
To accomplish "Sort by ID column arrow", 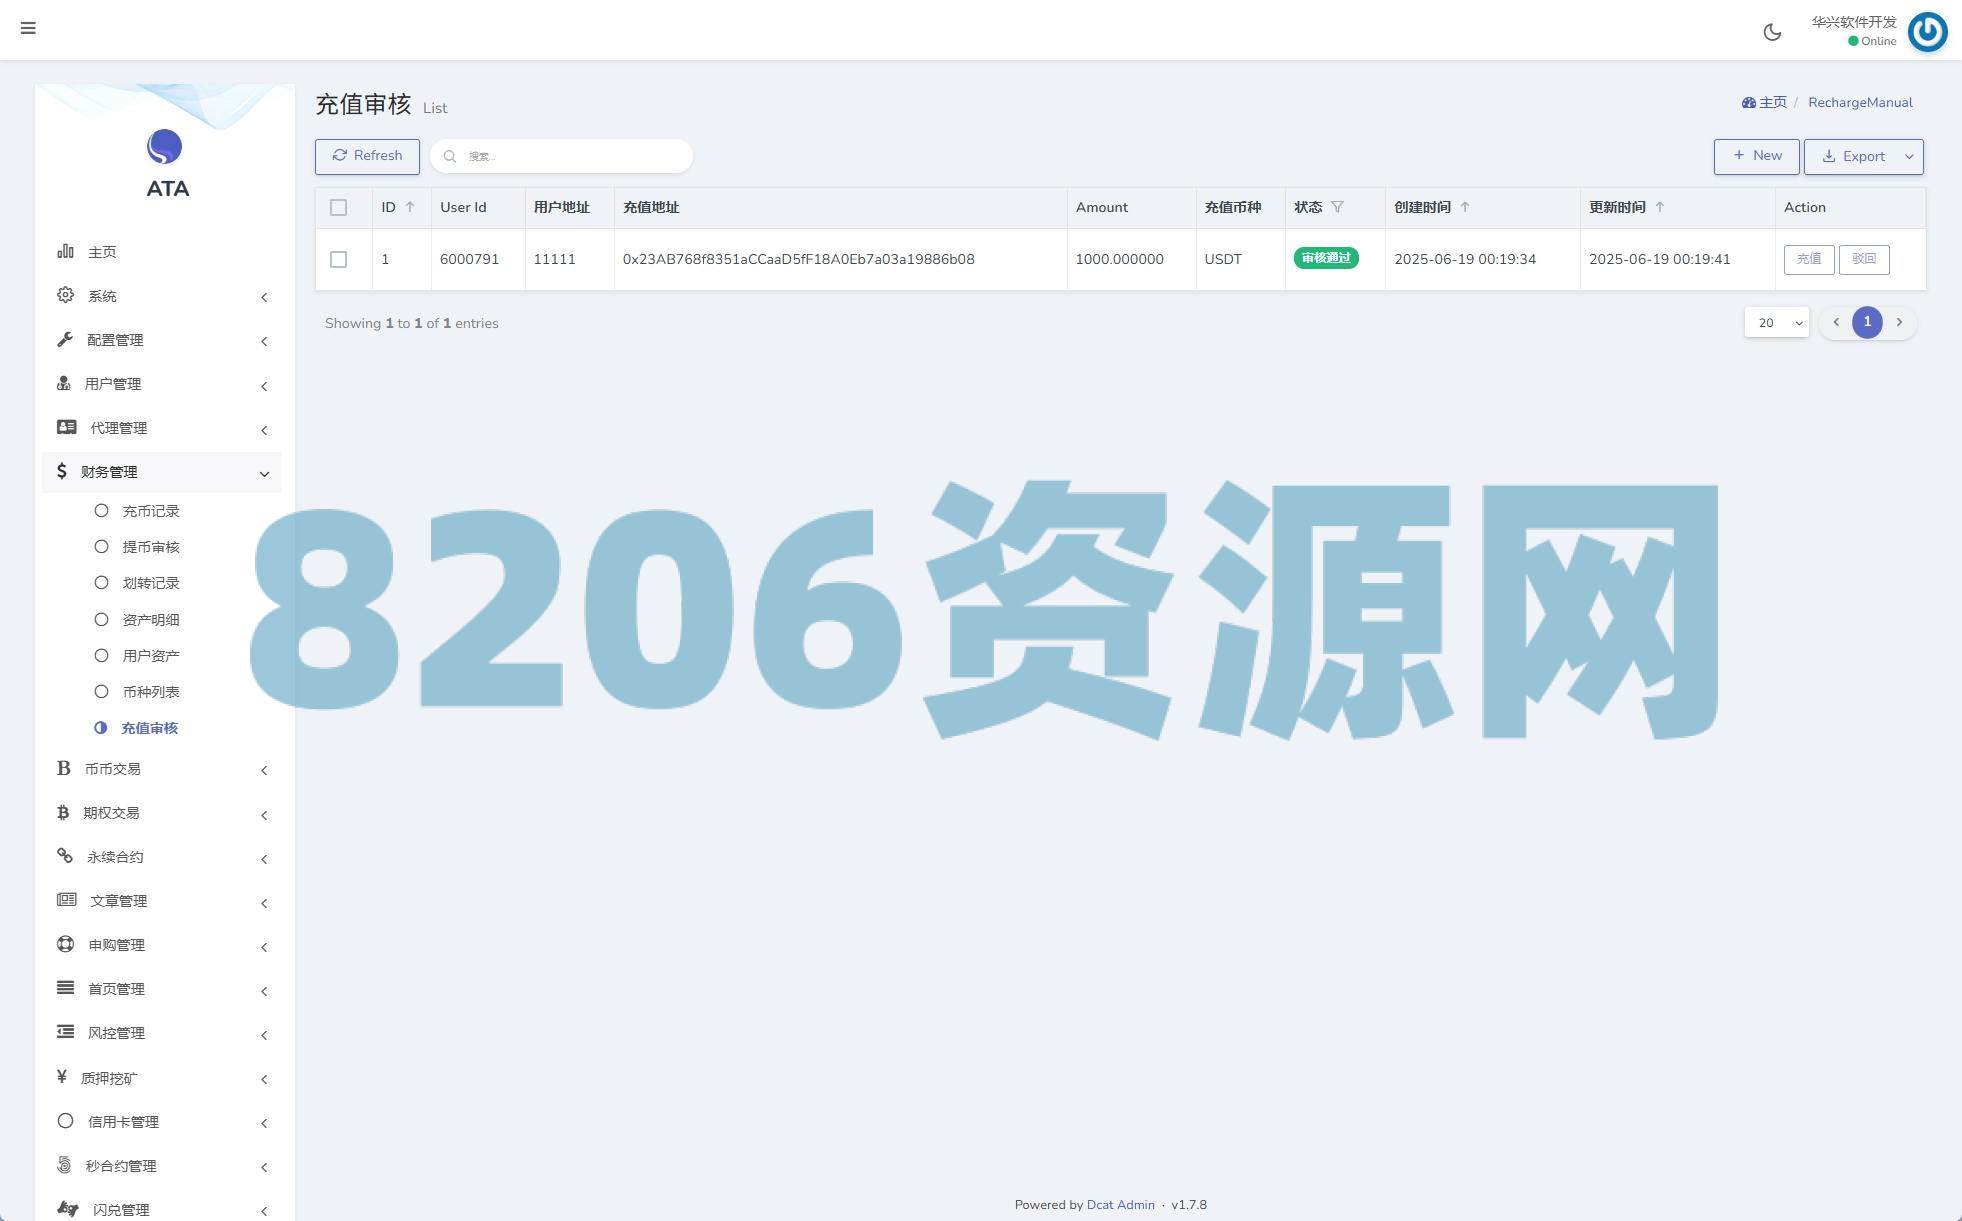I will point(409,207).
